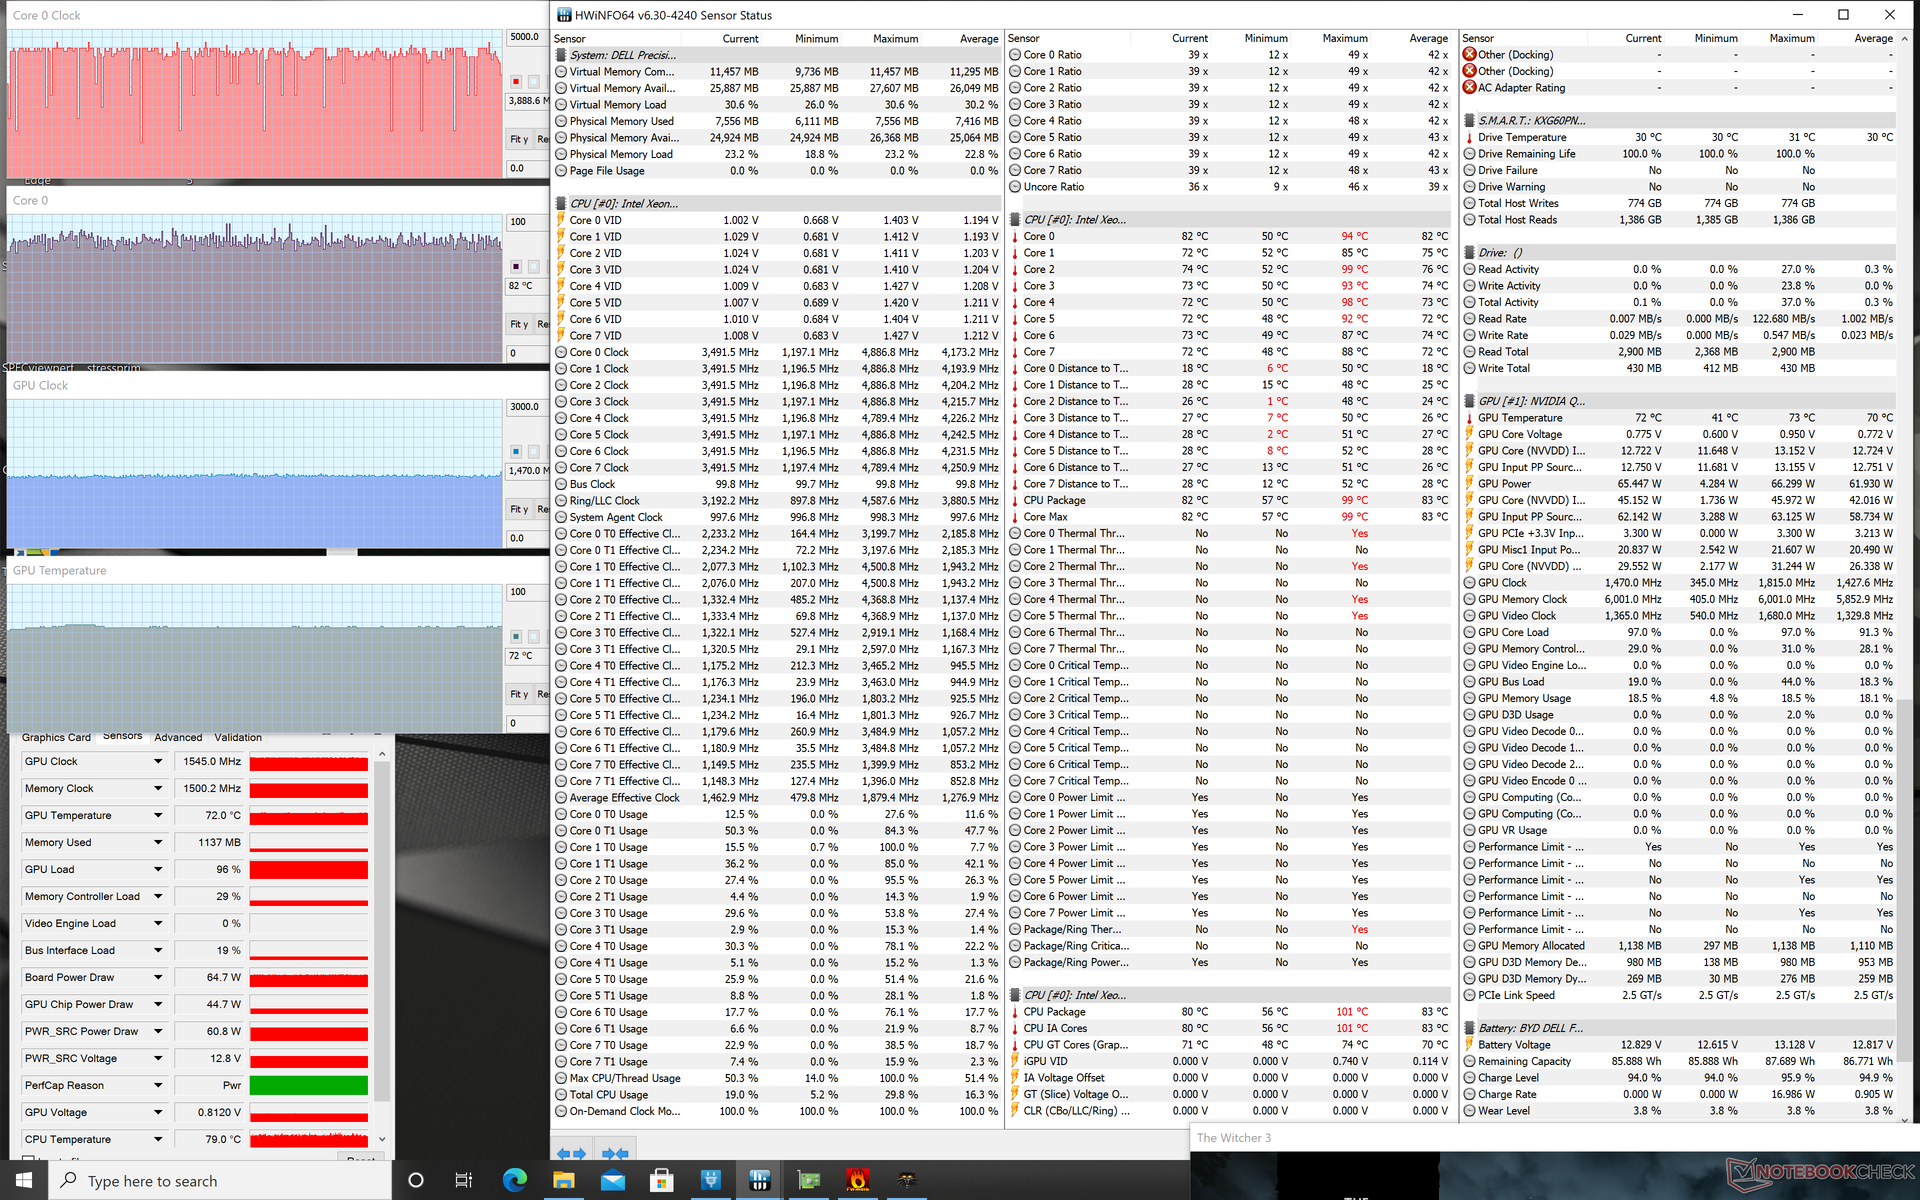This screenshot has width=1920, height=1200.
Task: Click GPU-Z sensor list scroll up arrow
Action: click(x=382, y=754)
